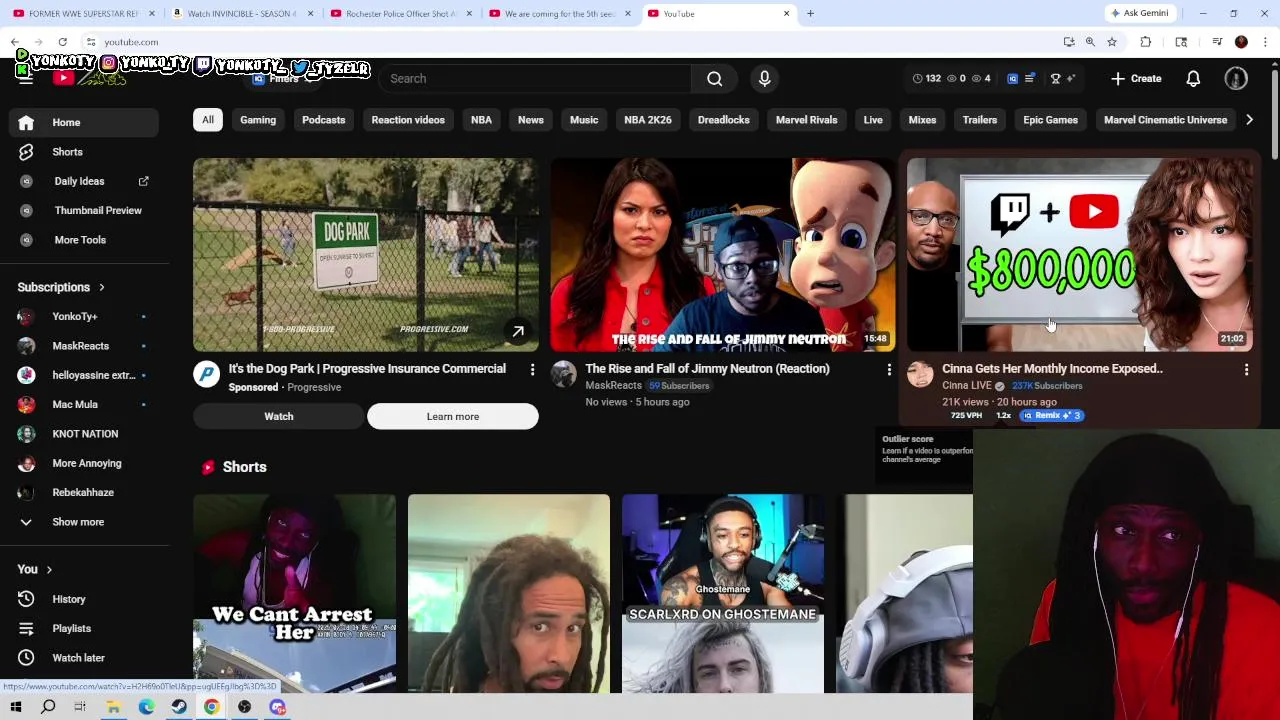The width and height of the screenshot is (1280, 720).
Task: Click the Chrome zoom magnifier icon
Action: pyautogui.click(x=1090, y=42)
